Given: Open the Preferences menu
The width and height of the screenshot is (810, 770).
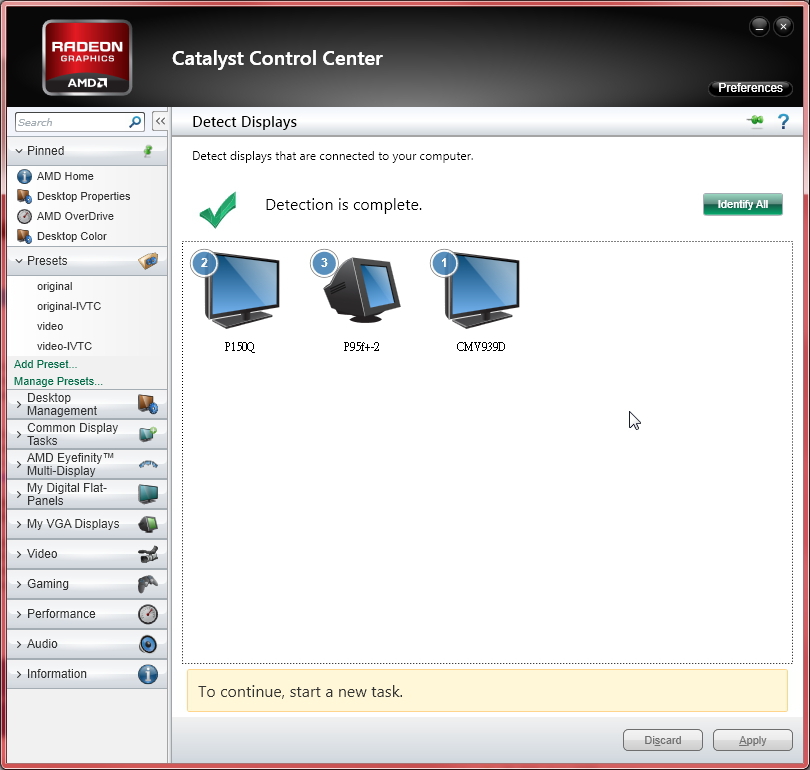Looking at the screenshot, I should (750, 88).
